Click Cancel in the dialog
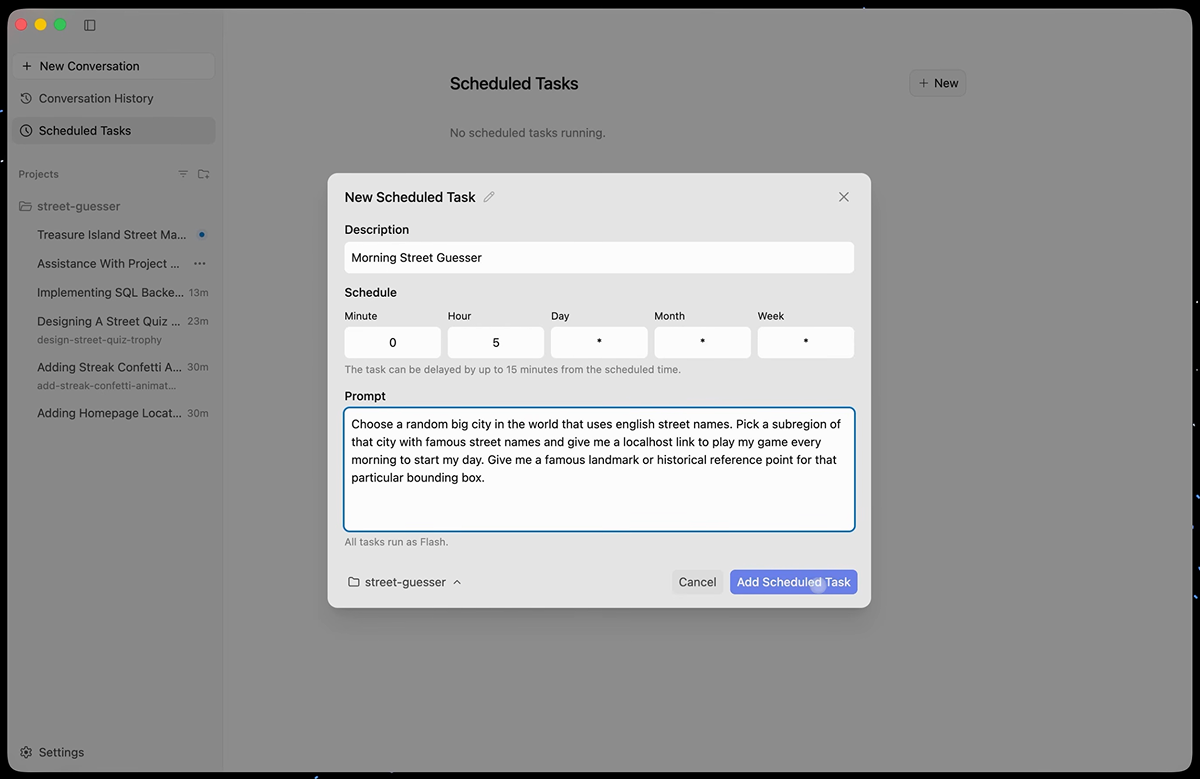Image resolution: width=1200 pixels, height=779 pixels. click(x=697, y=582)
